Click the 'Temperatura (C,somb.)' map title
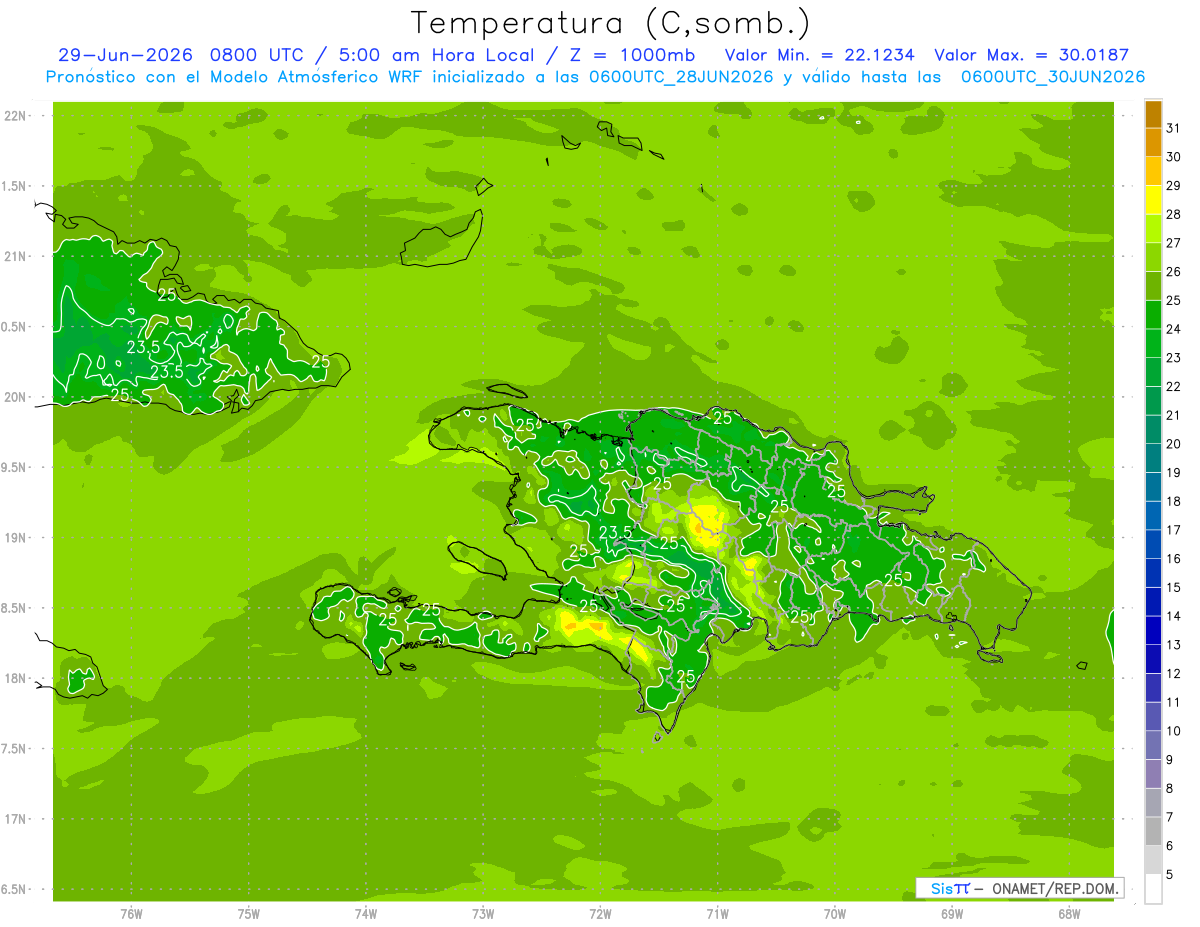Screen dimensions: 1200x927 click(610, 23)
